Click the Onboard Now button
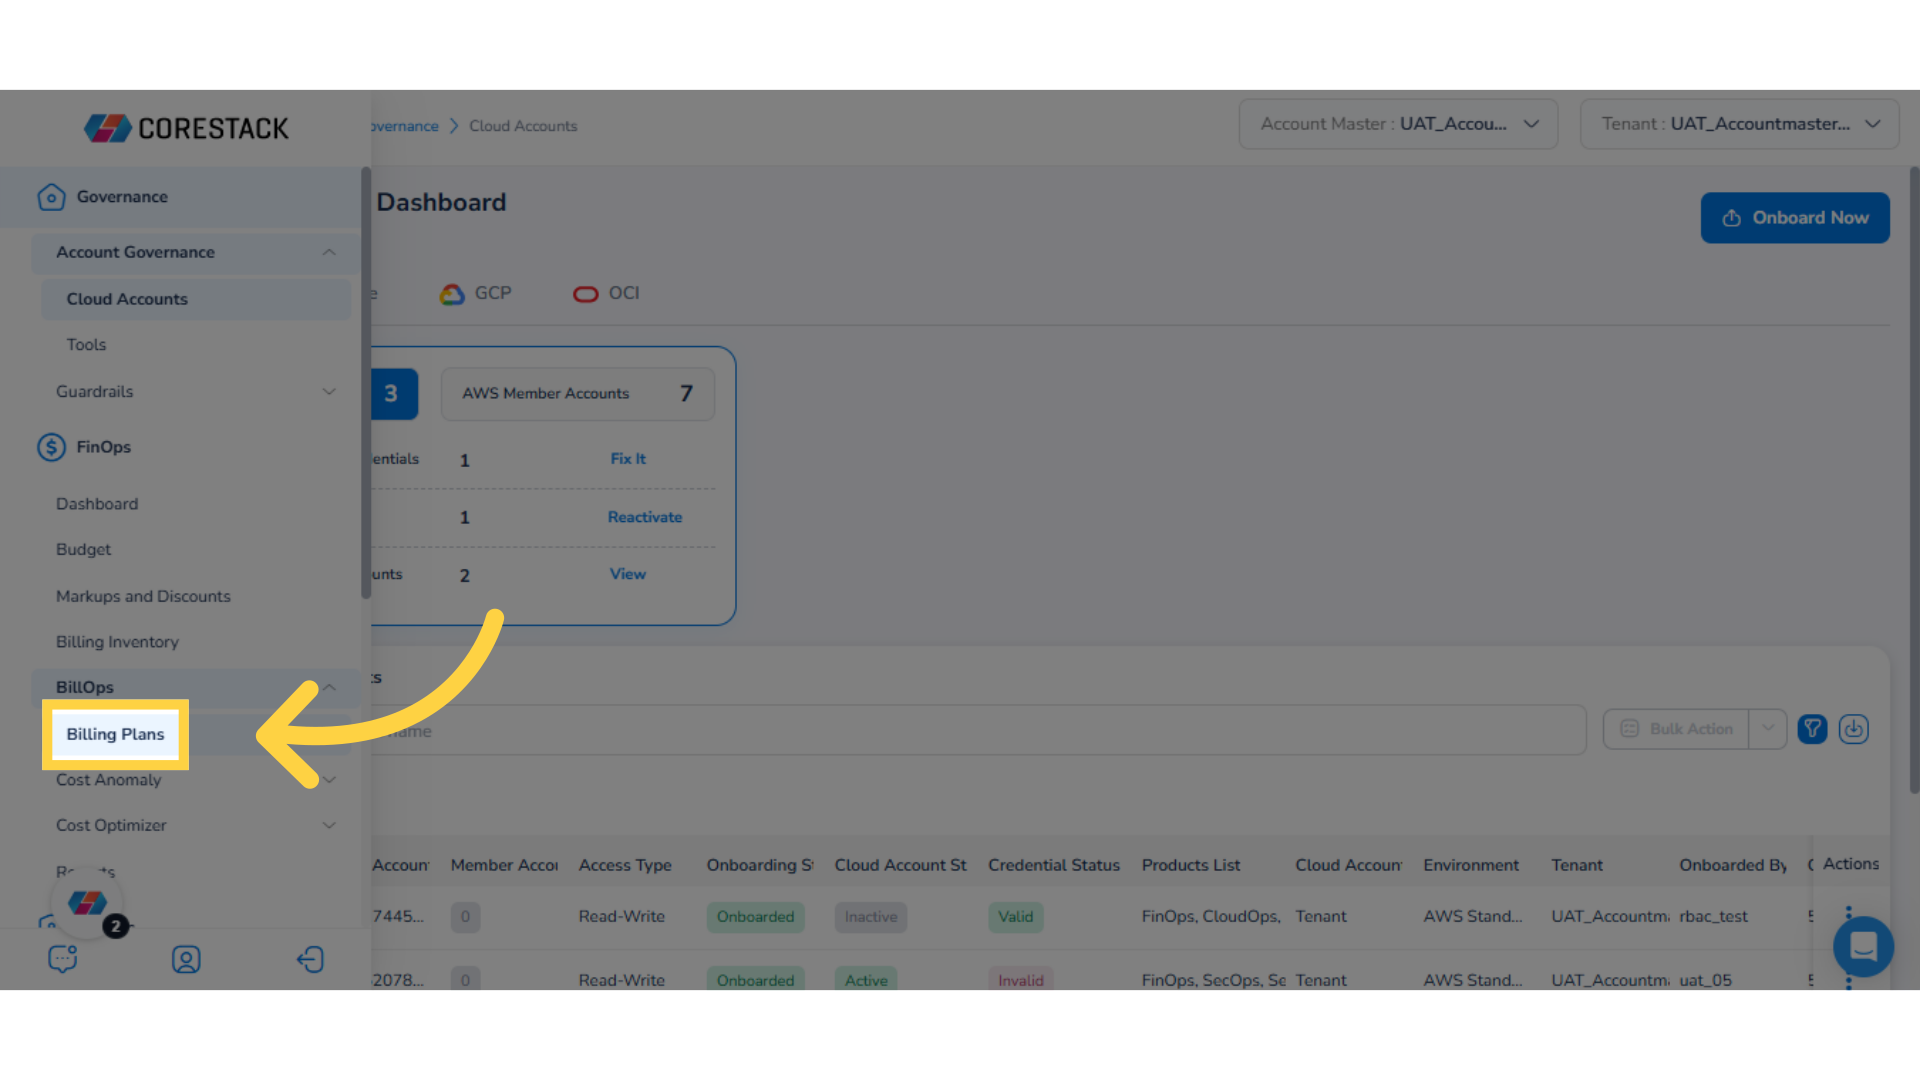Viewport: 1920px width, 1080px height. 1795,218
